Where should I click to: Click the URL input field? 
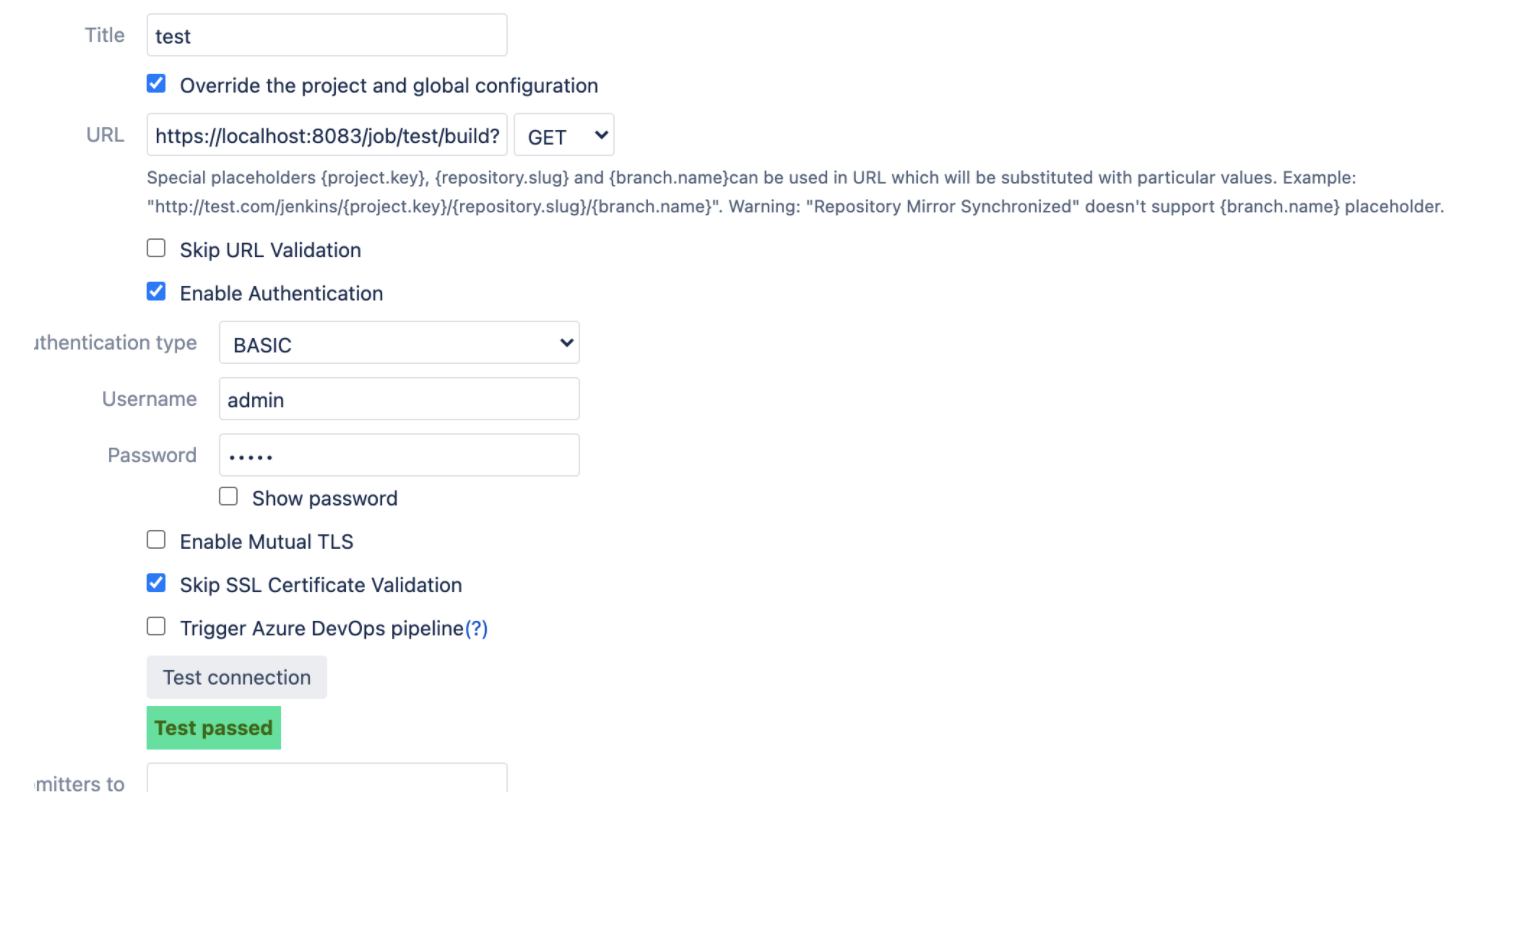click(326, 136)
